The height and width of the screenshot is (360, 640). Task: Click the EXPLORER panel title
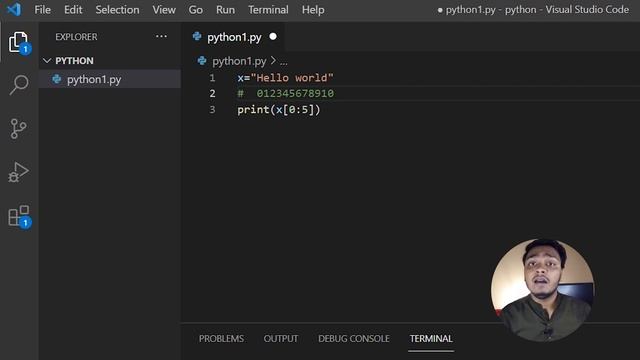[x=76, y=37]
